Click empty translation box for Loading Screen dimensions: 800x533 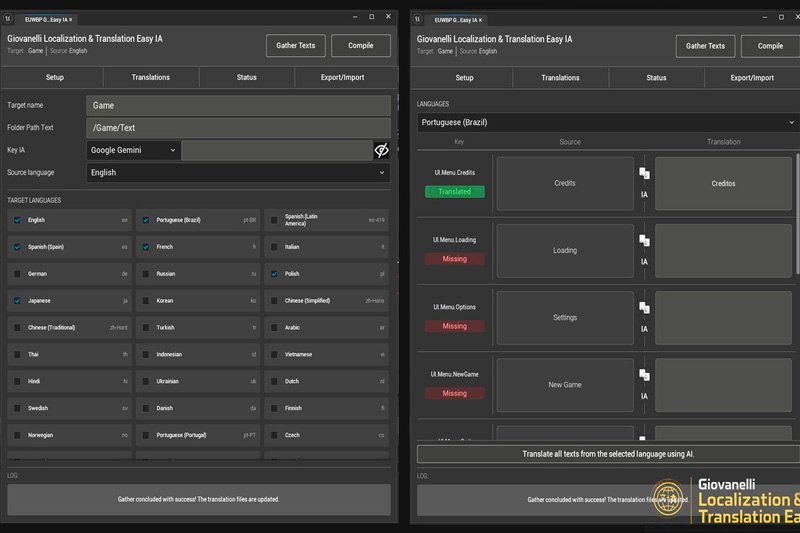[x=723, y=250]
